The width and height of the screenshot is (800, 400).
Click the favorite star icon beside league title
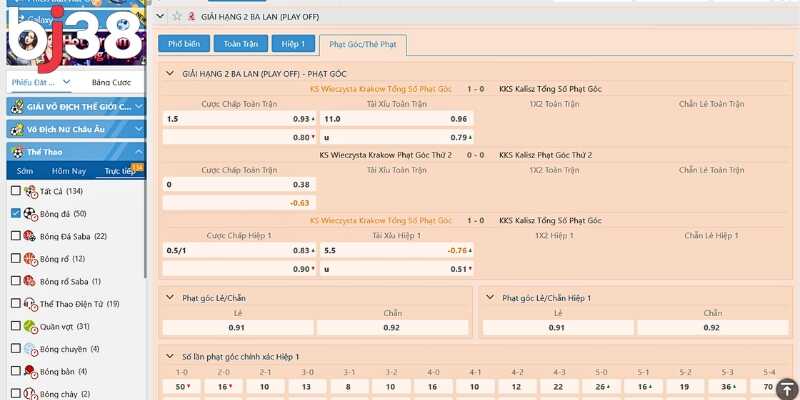pyautogui.click(x=177, y=17)
